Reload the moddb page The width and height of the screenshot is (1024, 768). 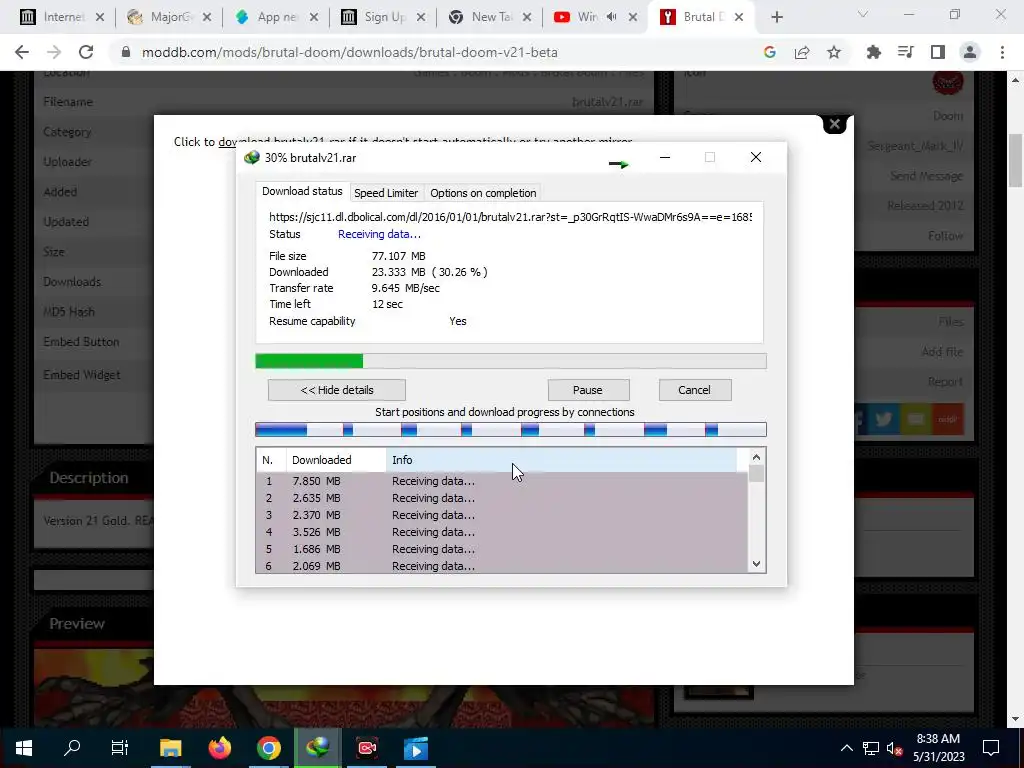point(86,52)
